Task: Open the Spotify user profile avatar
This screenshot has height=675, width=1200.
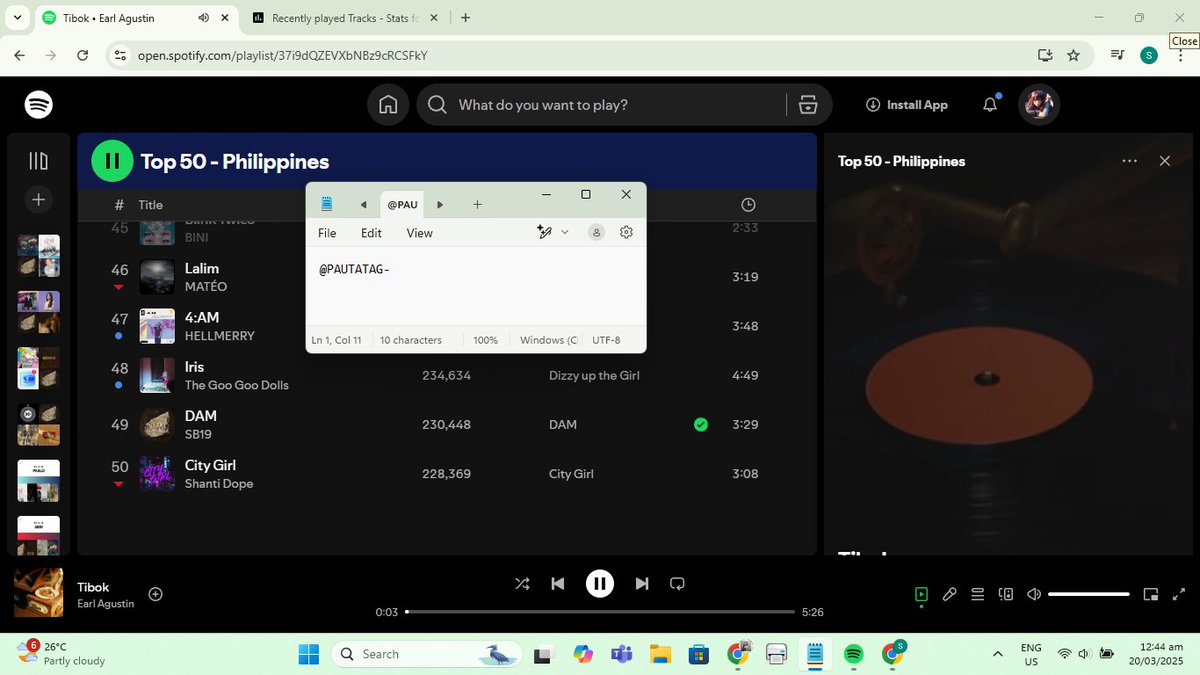Action: (x=1038, y=104)
